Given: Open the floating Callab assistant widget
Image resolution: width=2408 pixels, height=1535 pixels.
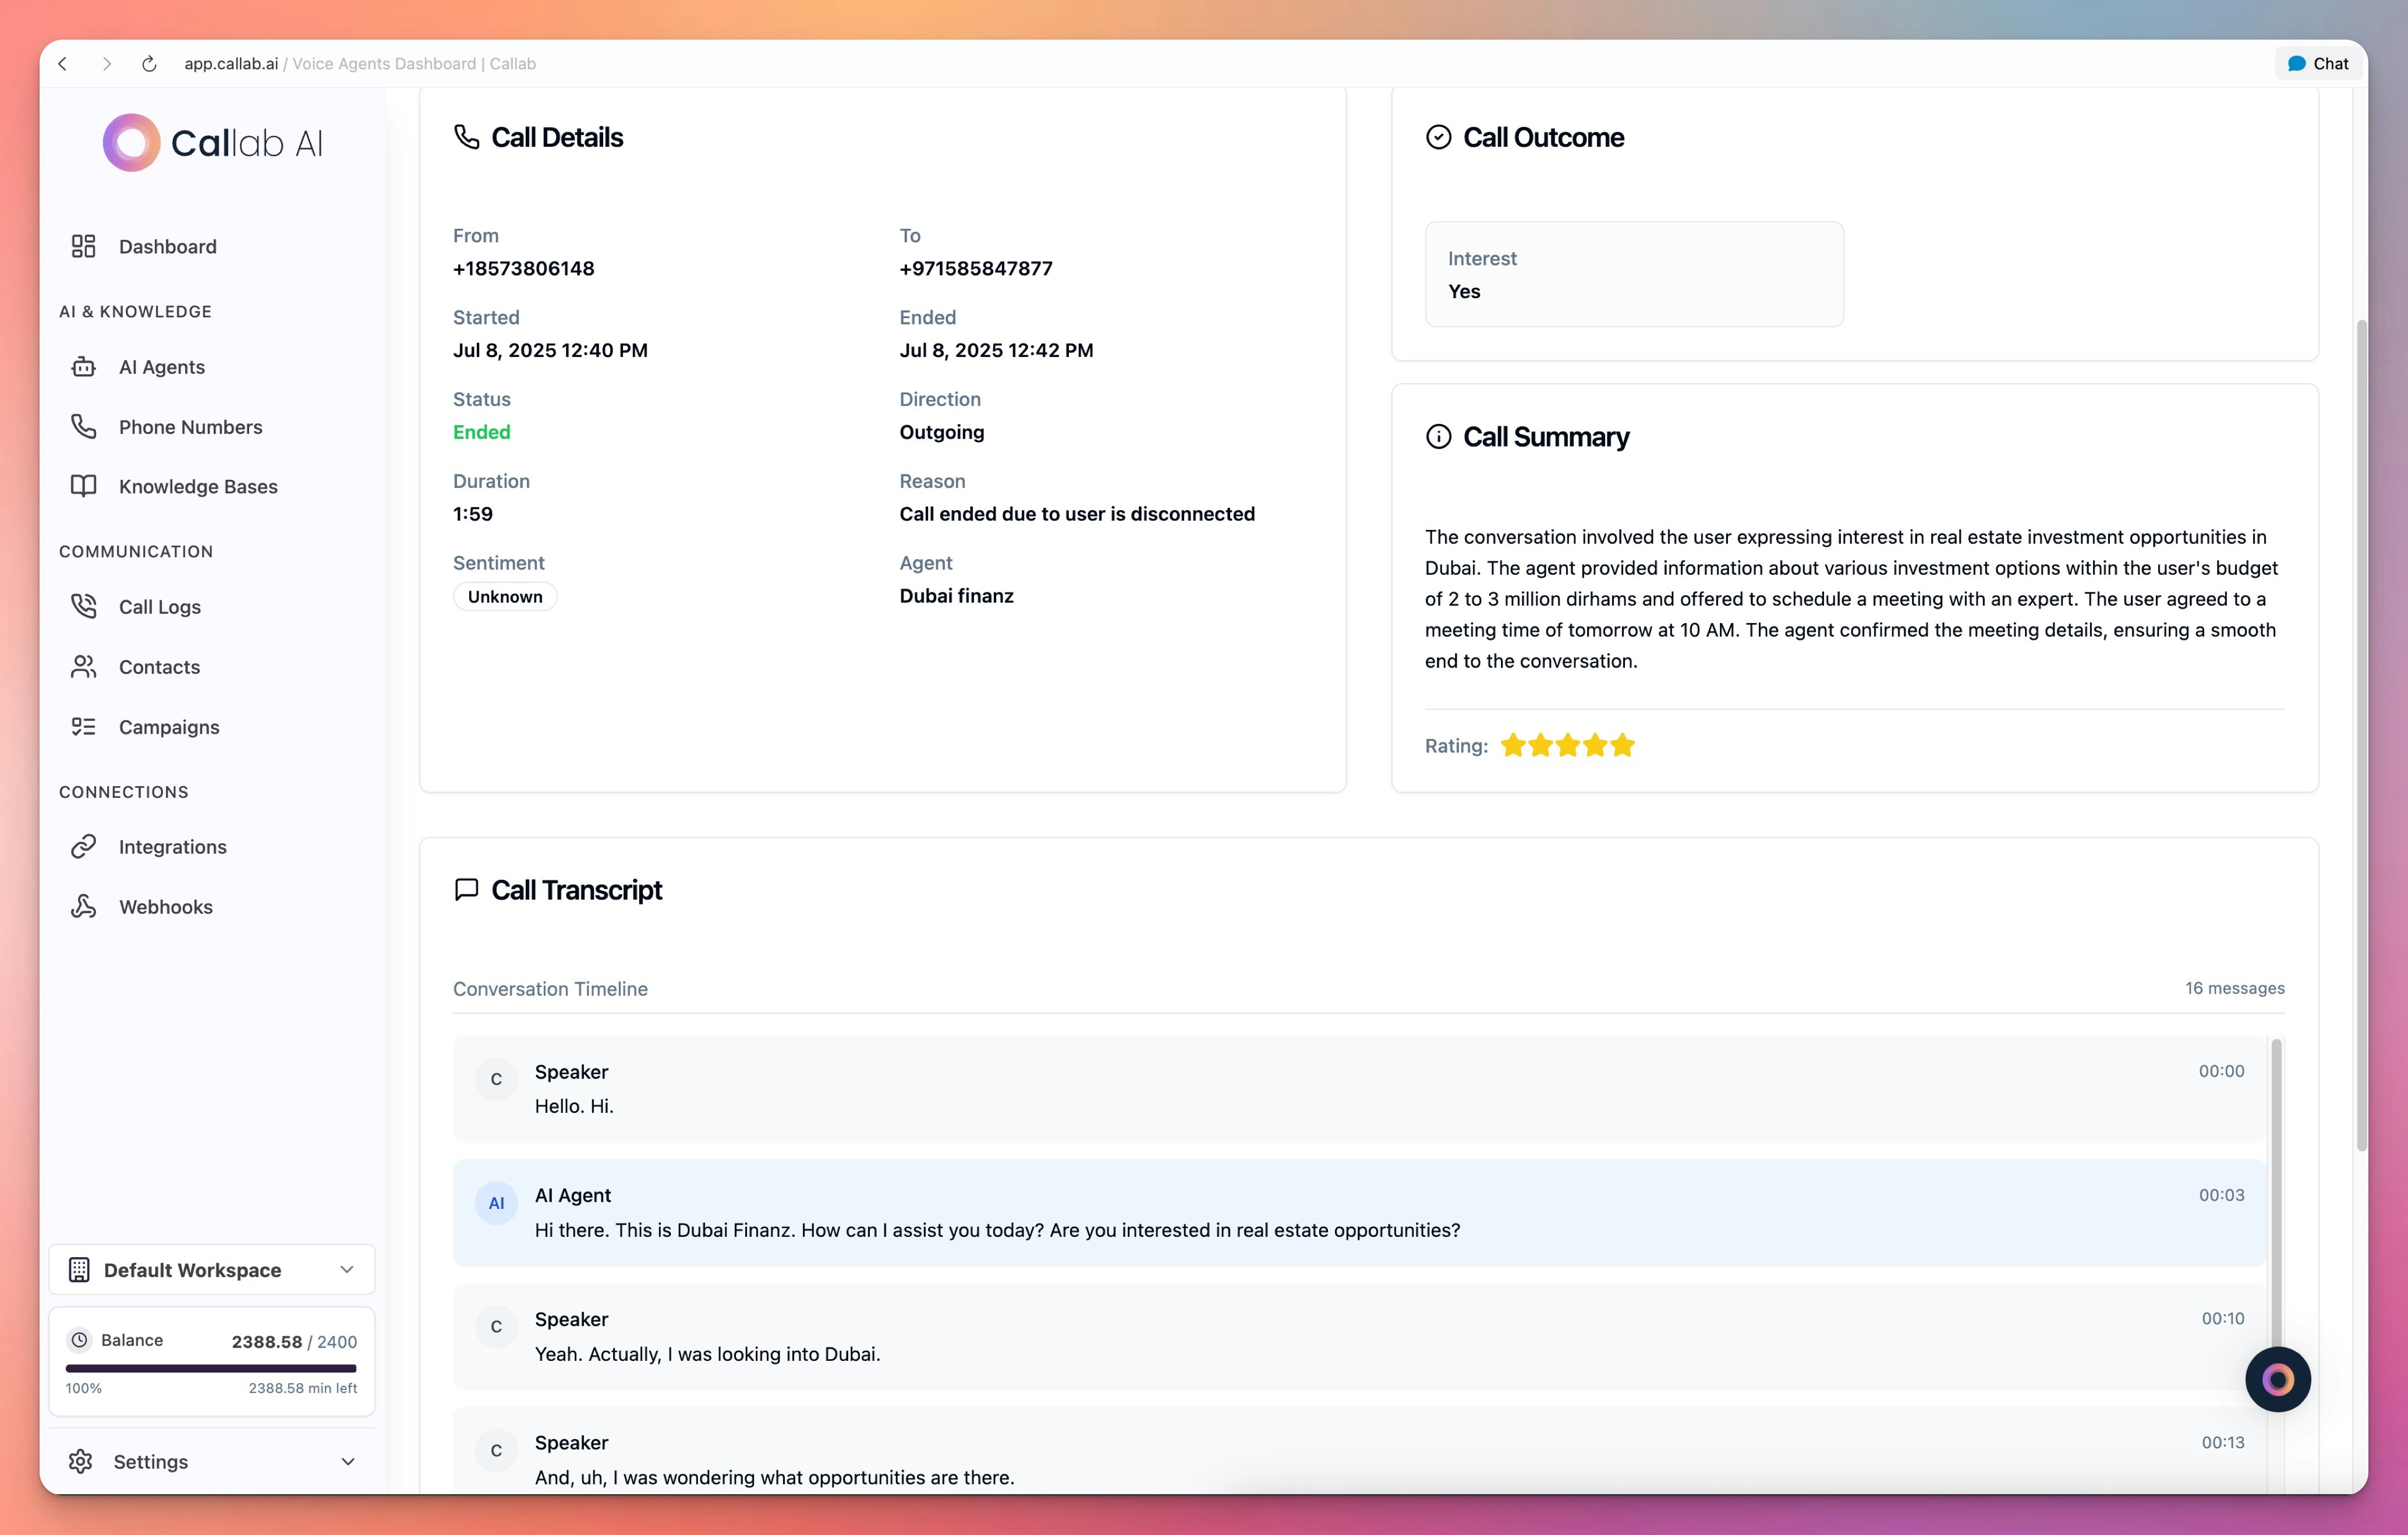Looking at the screenshot, I should 2277,1380.
